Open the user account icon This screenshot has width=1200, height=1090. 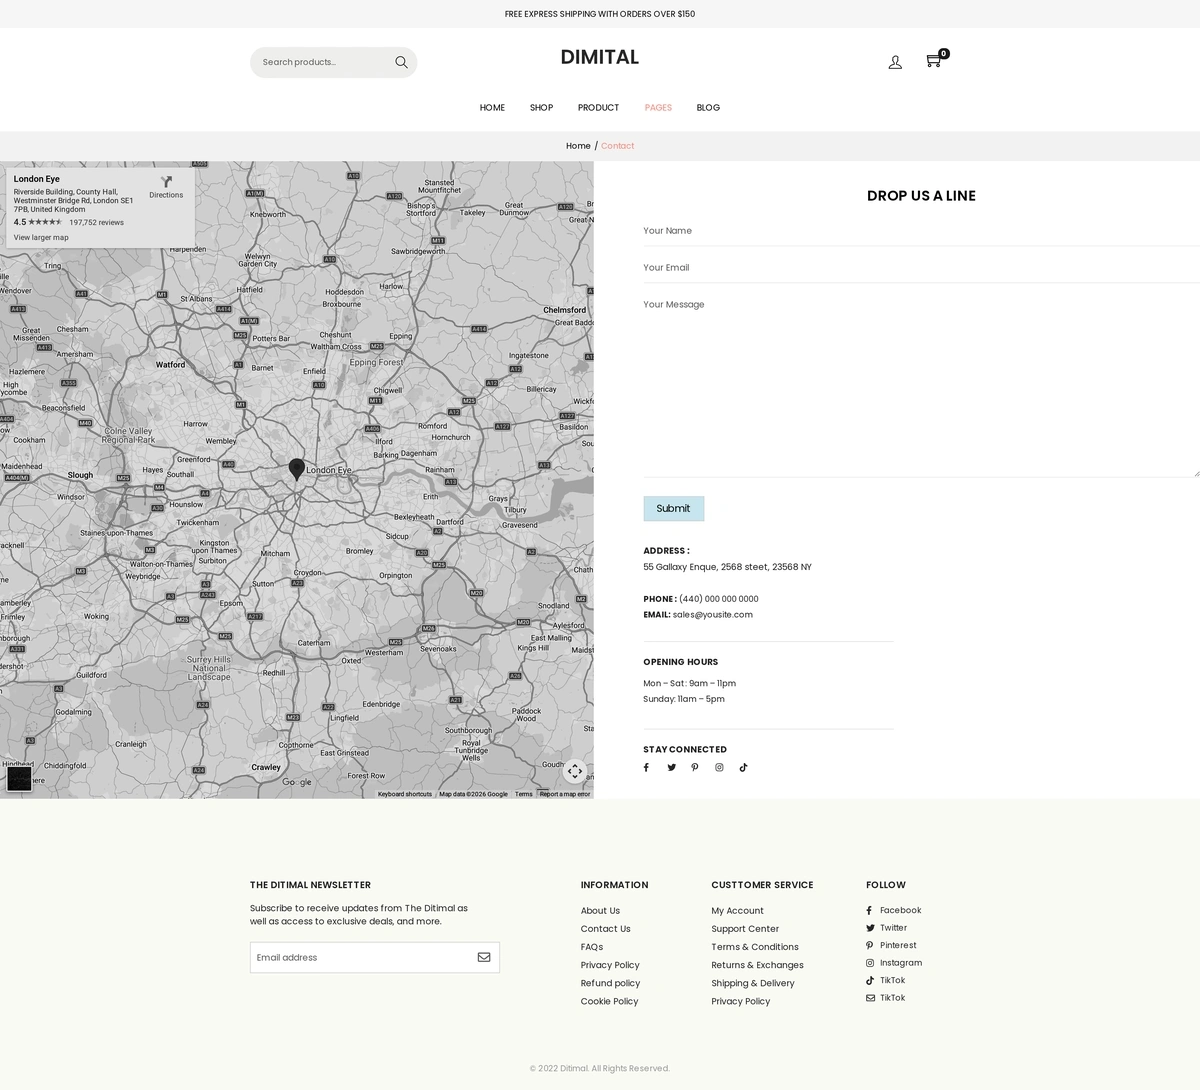pyautogui.click(x=895, y=62)
